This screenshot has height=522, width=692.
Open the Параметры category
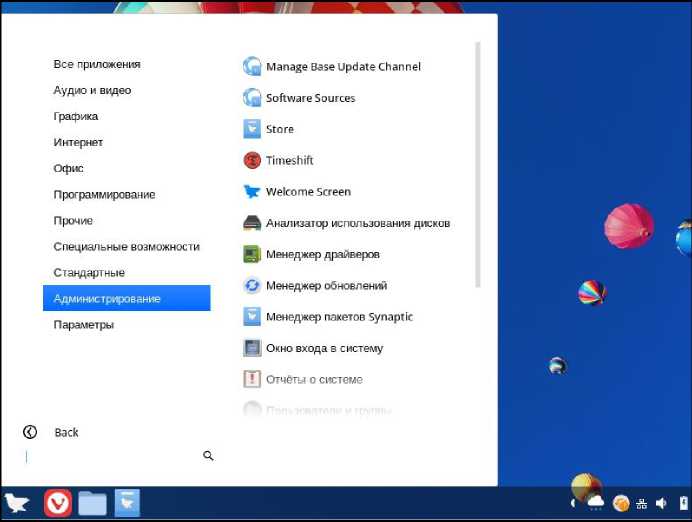(x=83, y=325)
